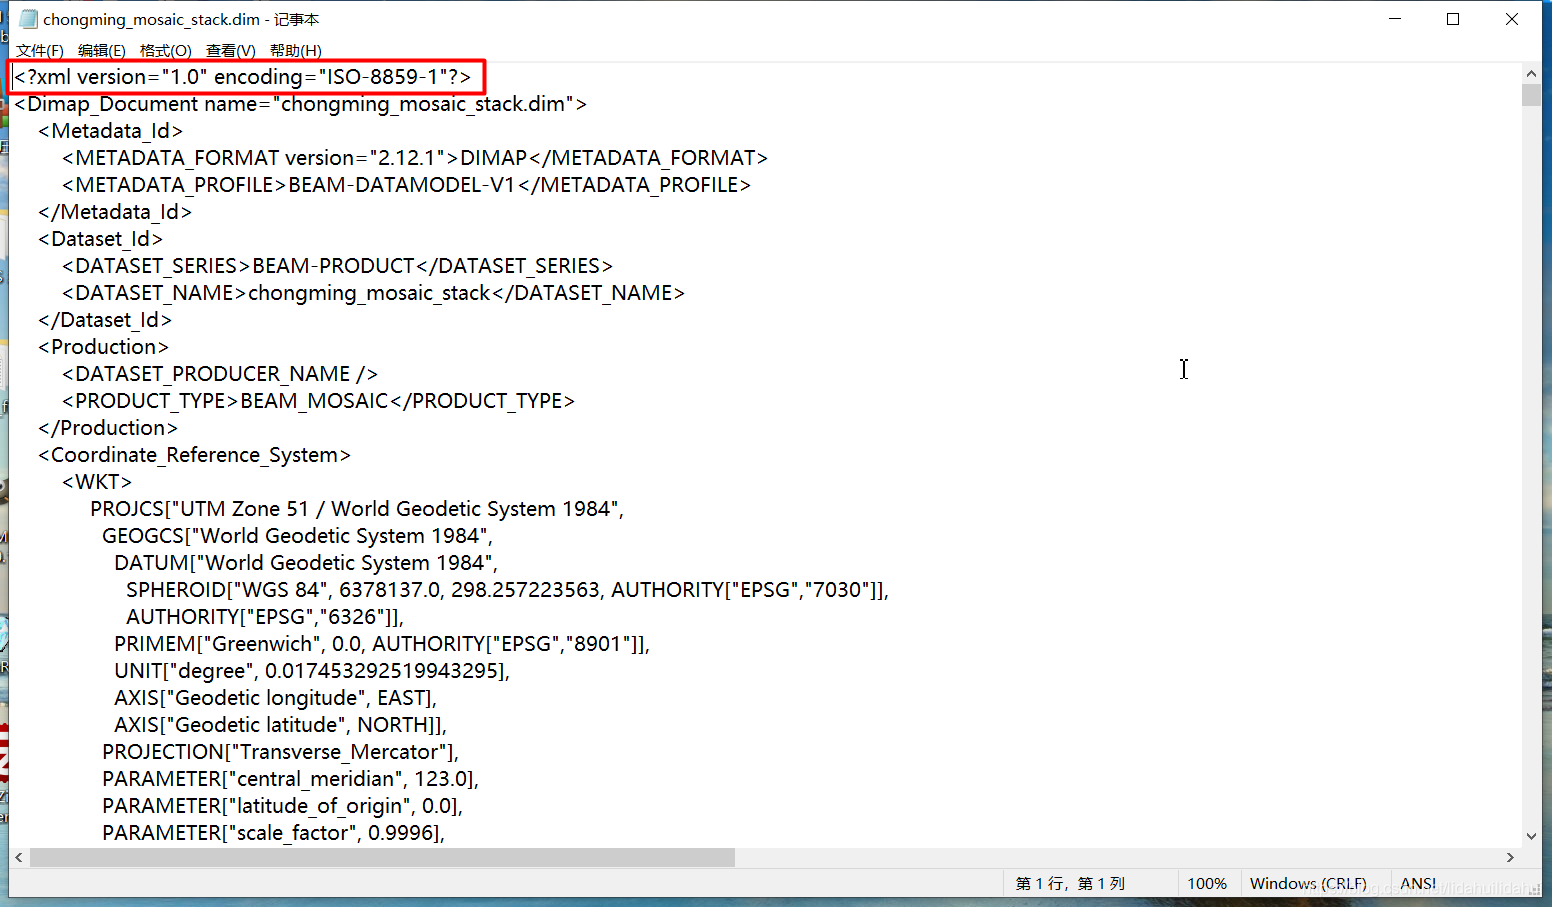Click the PARAMETER central_meridian 123.0 line
The height and width of the screenshot is (907, 1552).
[291, 779]
